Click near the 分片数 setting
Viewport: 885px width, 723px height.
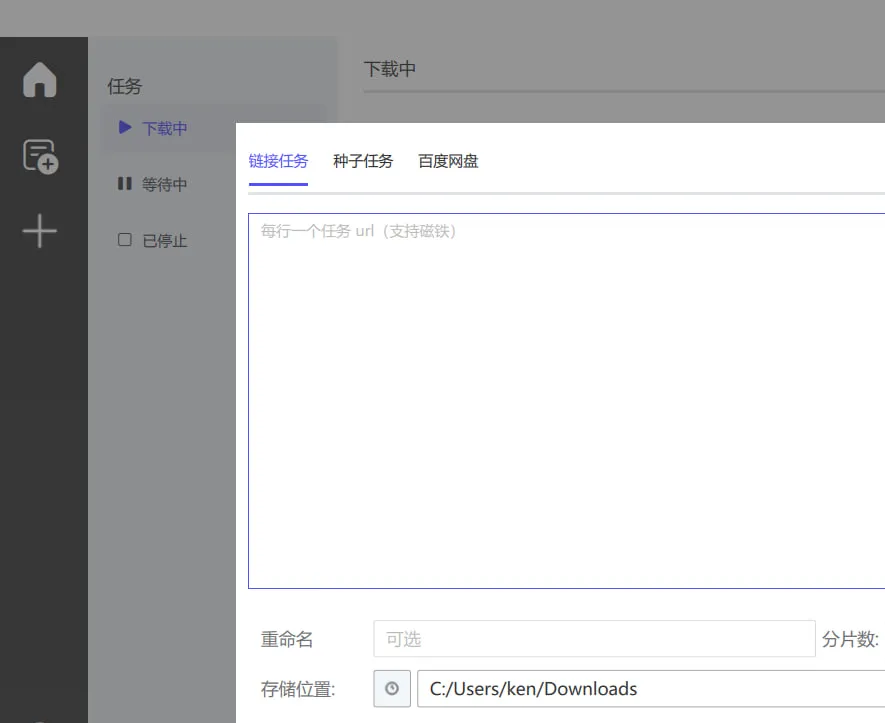click(849, 639)
